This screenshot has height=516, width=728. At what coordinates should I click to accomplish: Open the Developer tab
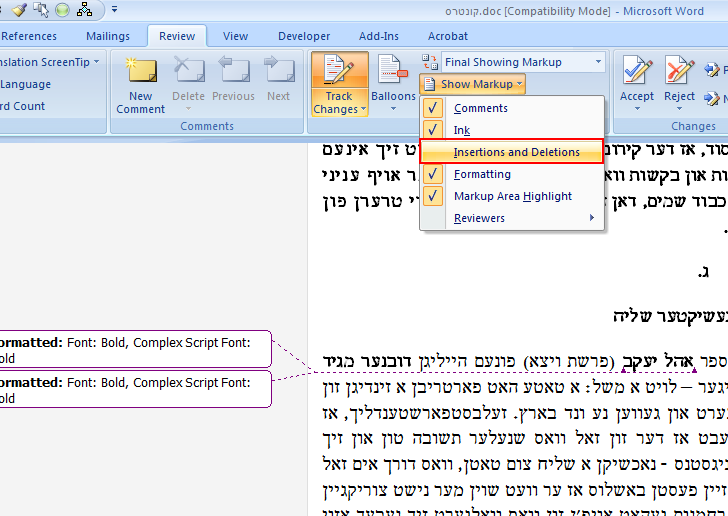coord(304,36)
